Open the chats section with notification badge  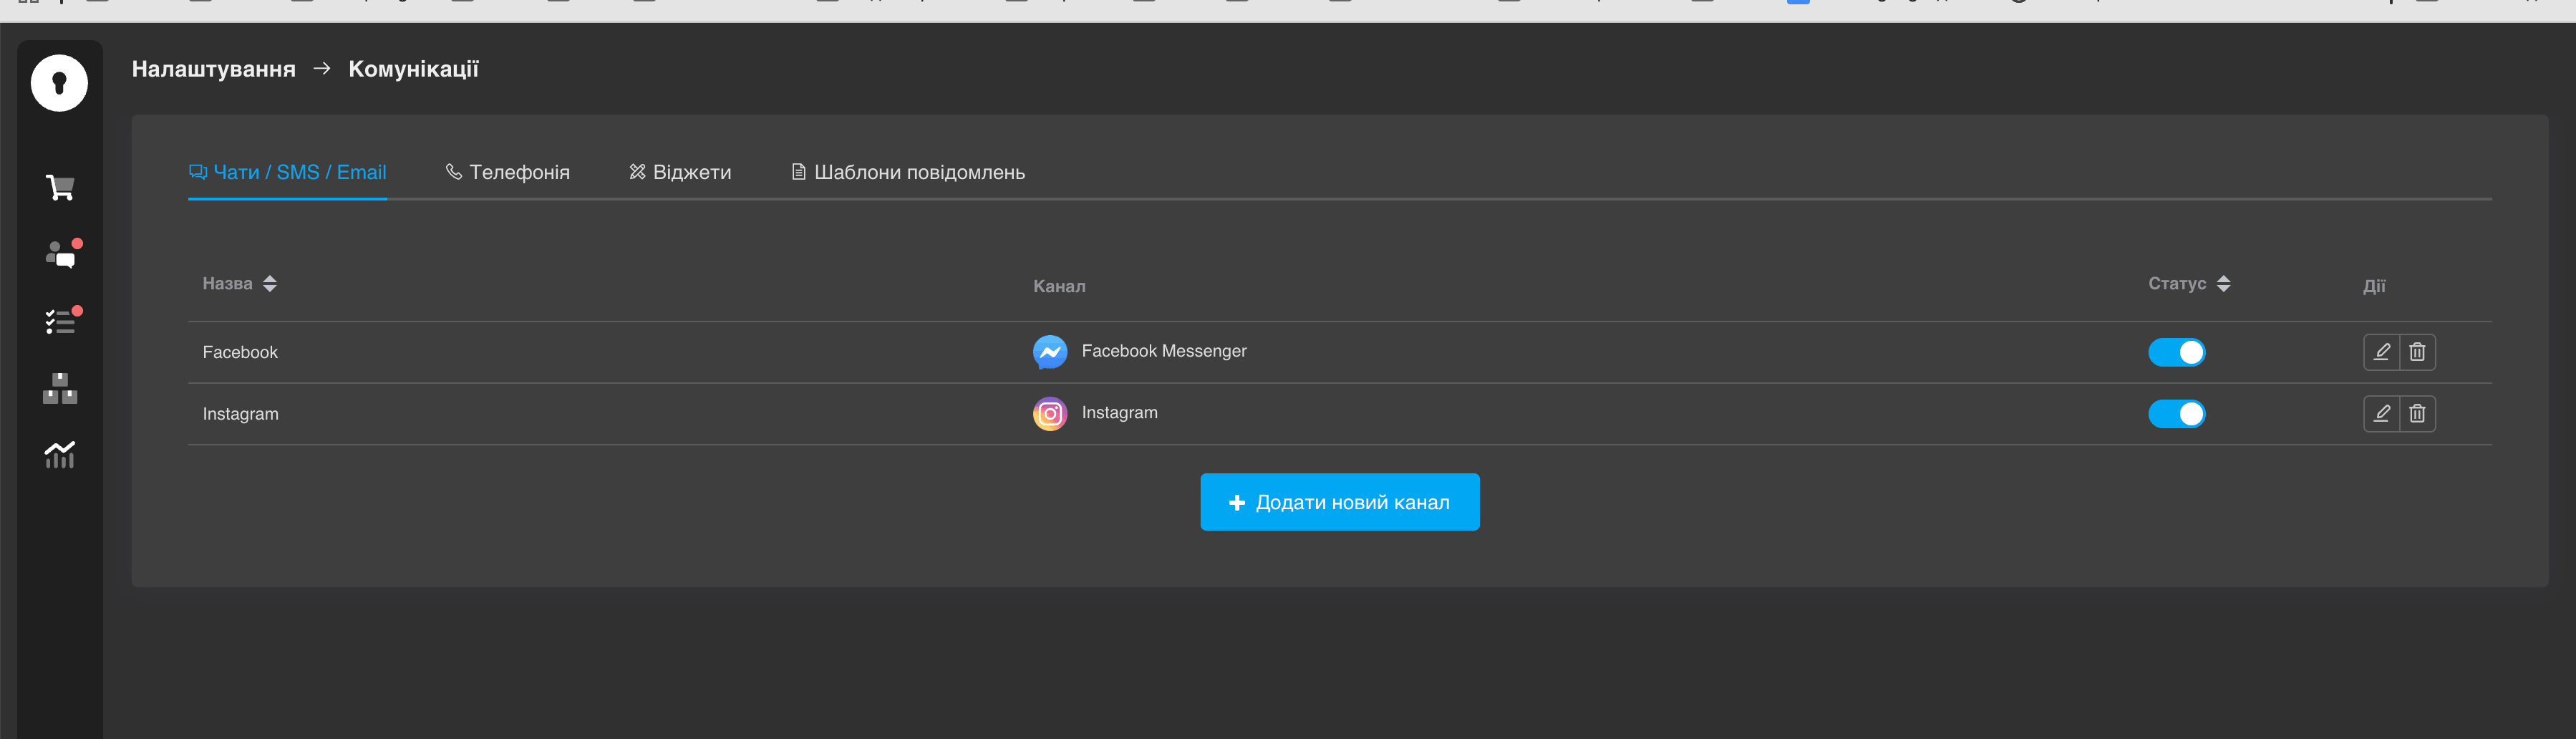tap(60, 255)
